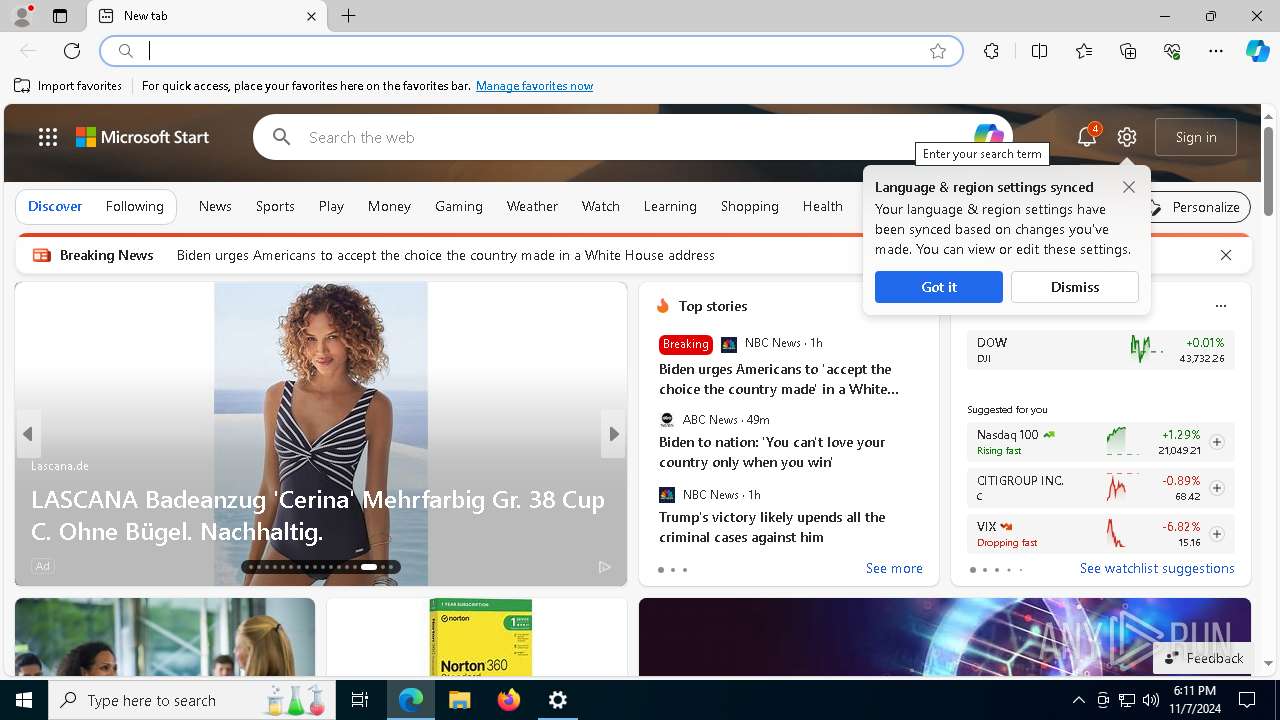Open the tab actions menu icon
This screenshot has height=720, width=1280.
[60, 16]
